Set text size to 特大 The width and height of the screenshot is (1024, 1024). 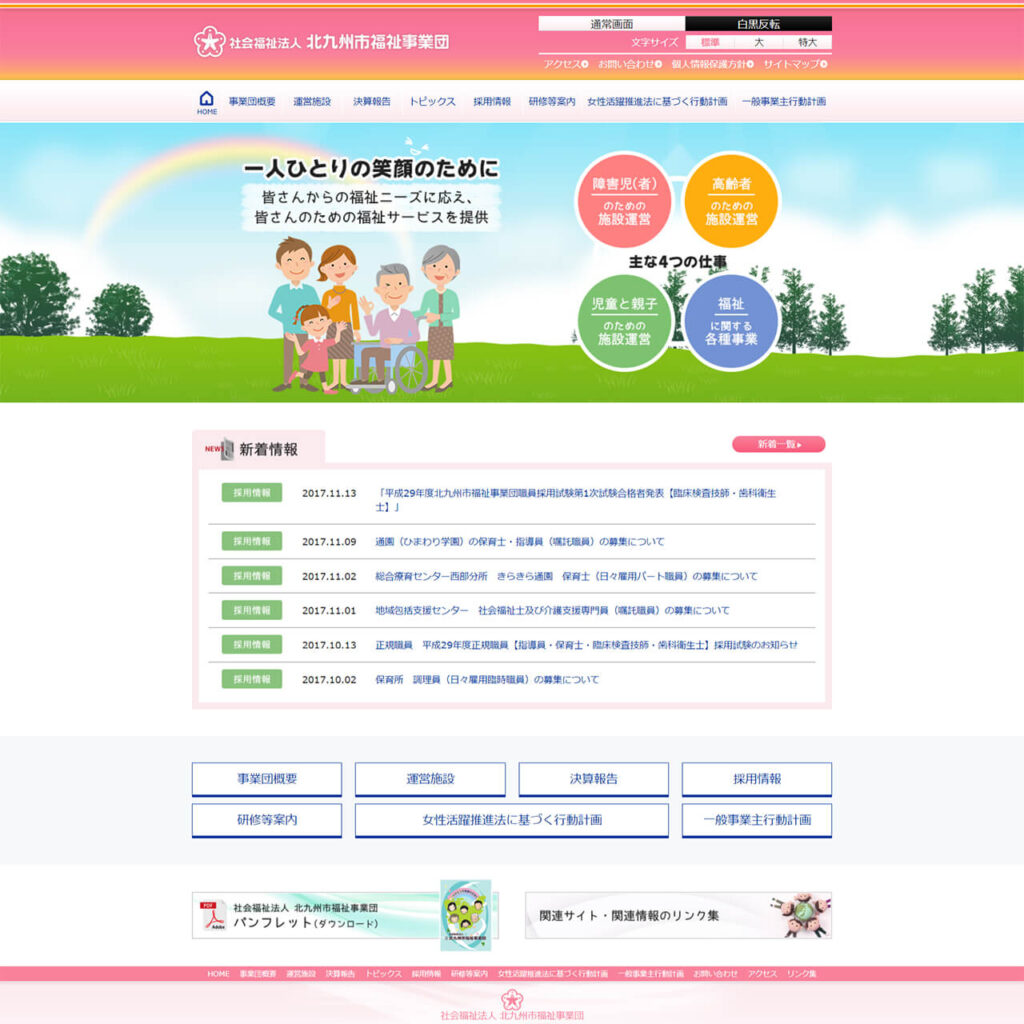click(807, 42)
